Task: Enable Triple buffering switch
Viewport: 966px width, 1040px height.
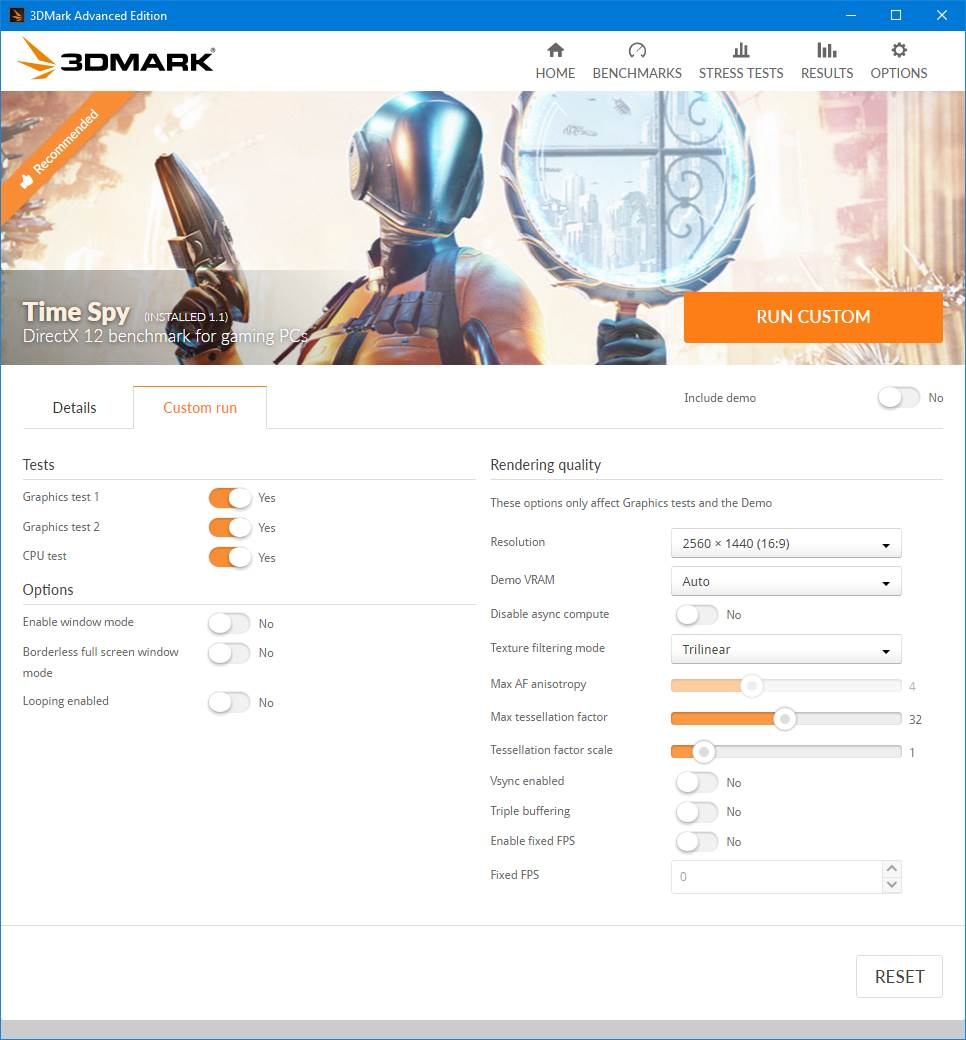Action: 697,812
